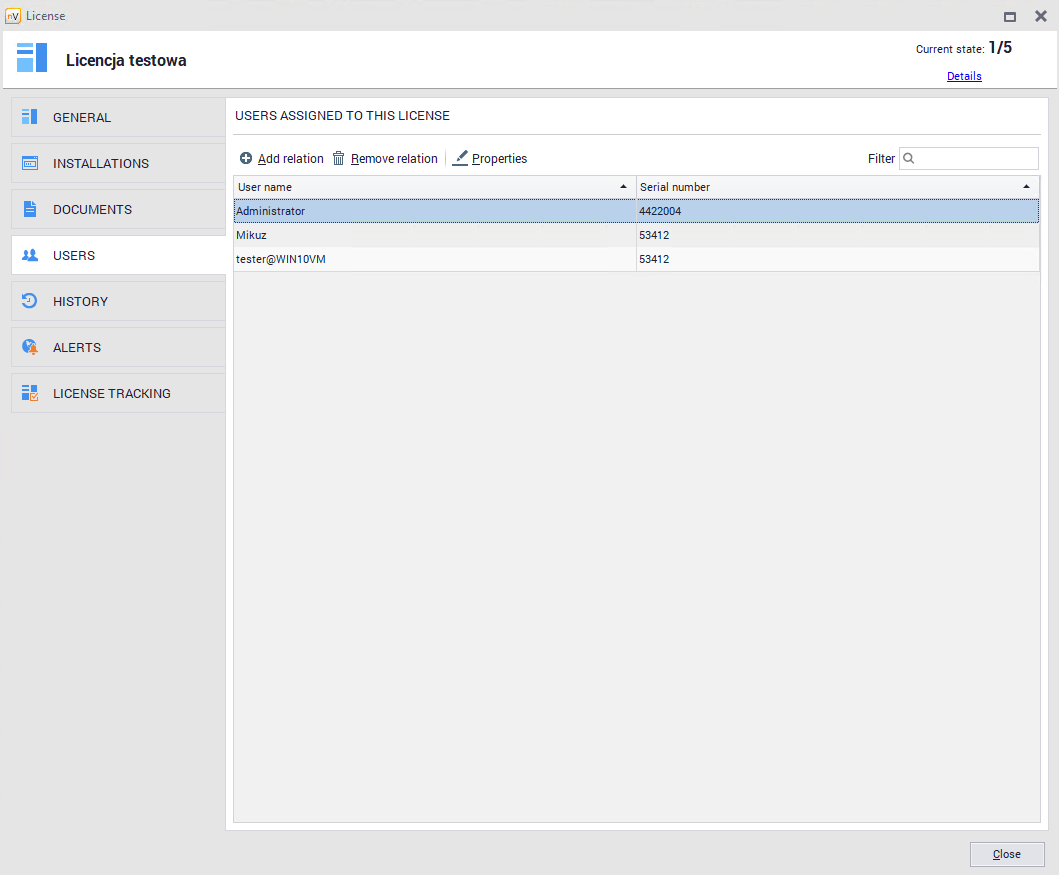The width and height of the screenshot is (1059, 875).
Task: Click the General tab icon
Action: click(30, 117)
